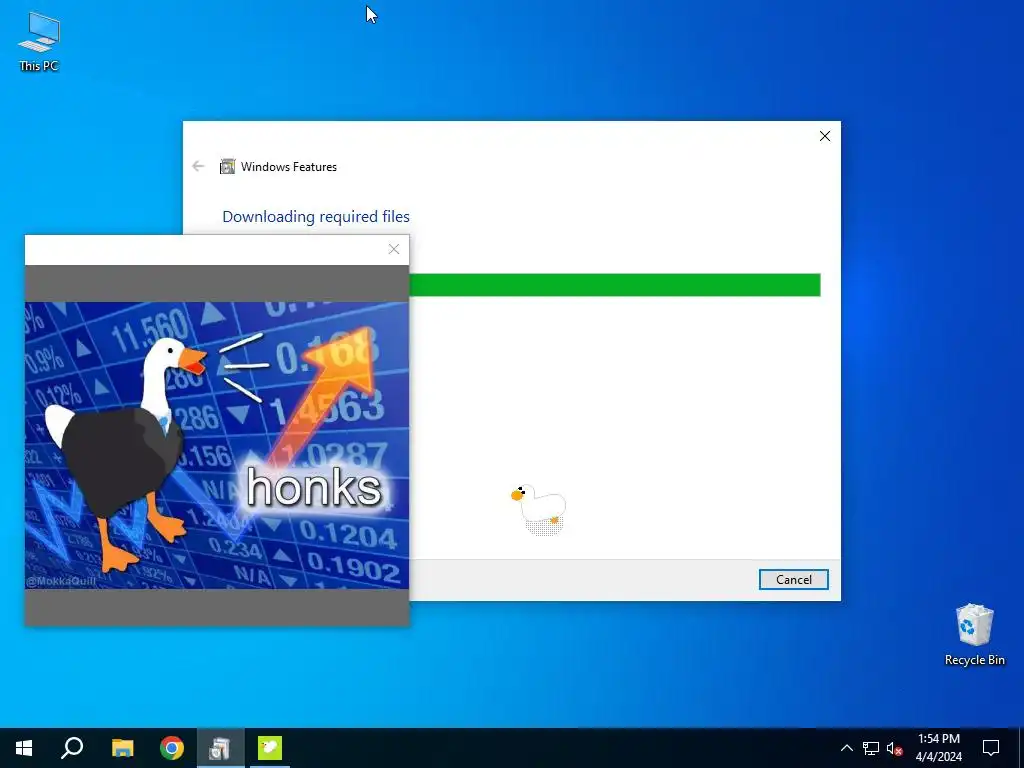Open This PC desktop icon
Image resolution: width=1024 pixels, height=768 pixels.
(x=39, y=41)
